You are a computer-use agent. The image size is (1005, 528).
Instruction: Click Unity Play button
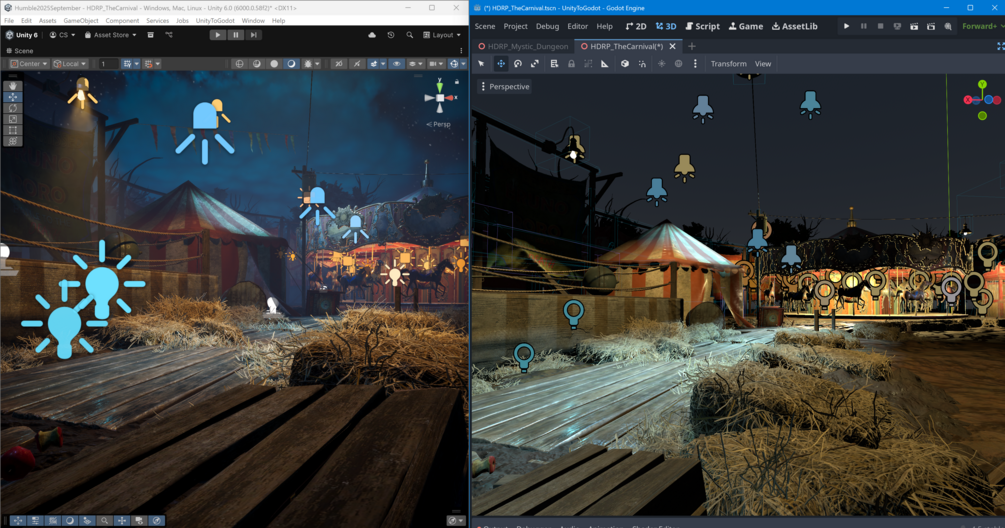[x=218, y=35]
